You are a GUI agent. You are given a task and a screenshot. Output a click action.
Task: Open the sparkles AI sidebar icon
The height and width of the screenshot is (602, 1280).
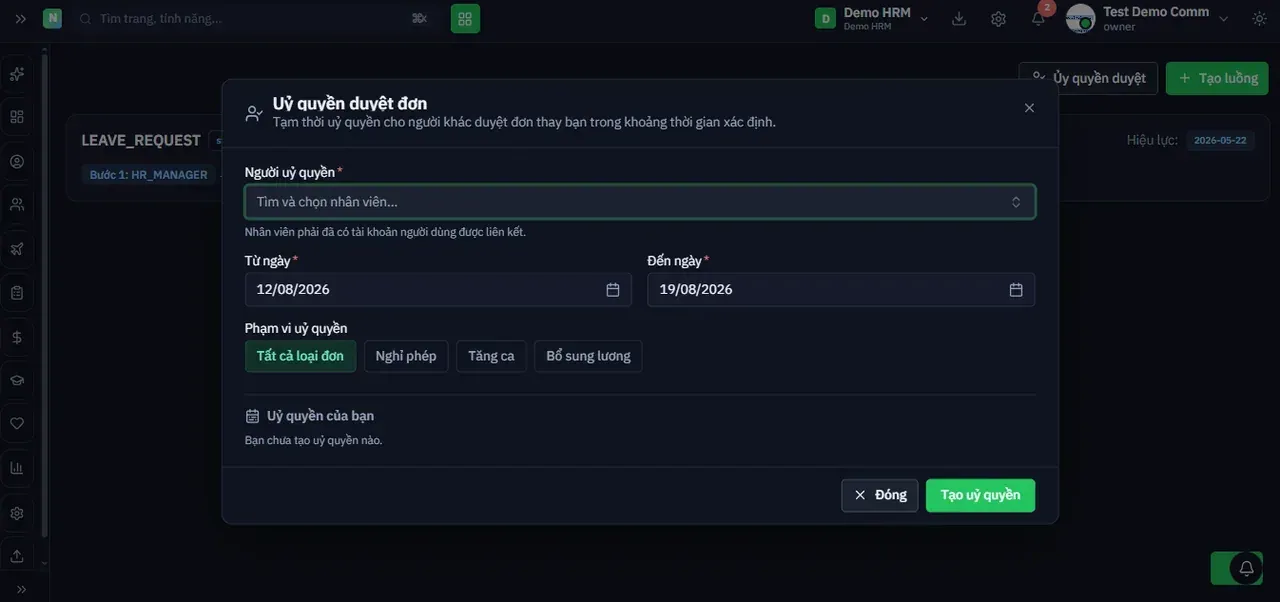pyautogui.click(x=17, y=74)
